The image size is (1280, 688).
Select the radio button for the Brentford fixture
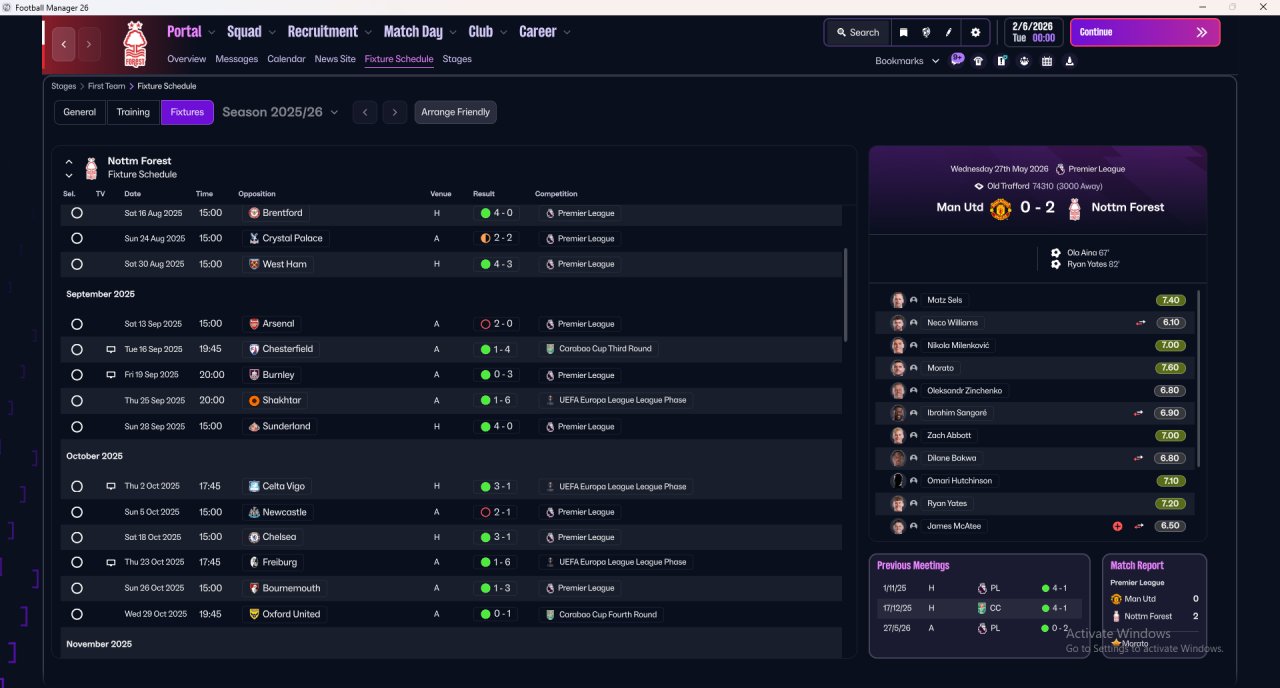[77, 213]
